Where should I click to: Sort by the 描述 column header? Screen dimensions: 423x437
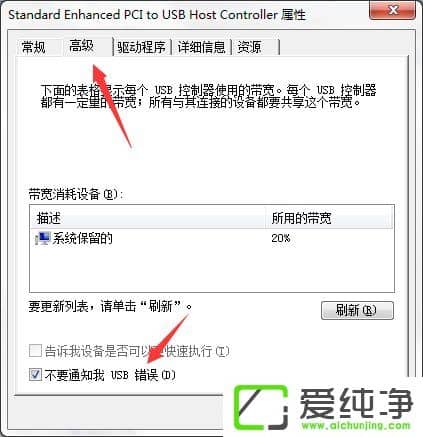(x=148, y=218)
